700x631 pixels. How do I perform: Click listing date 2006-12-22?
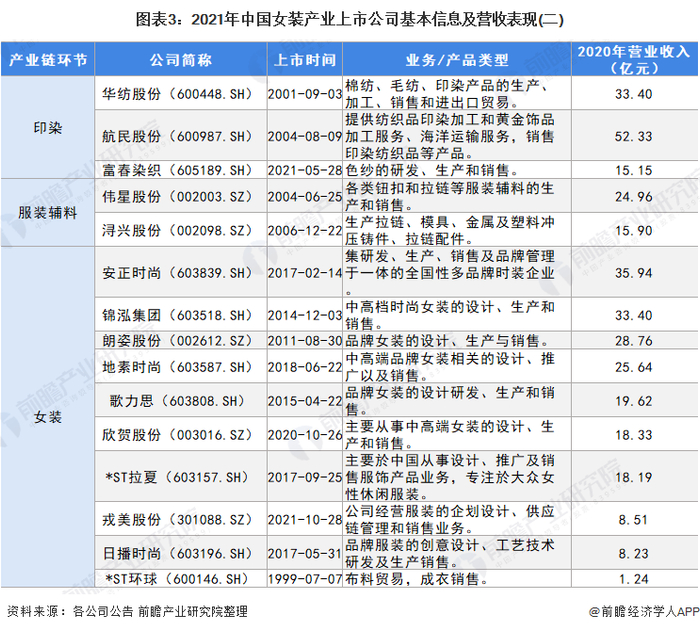[305, 230]
